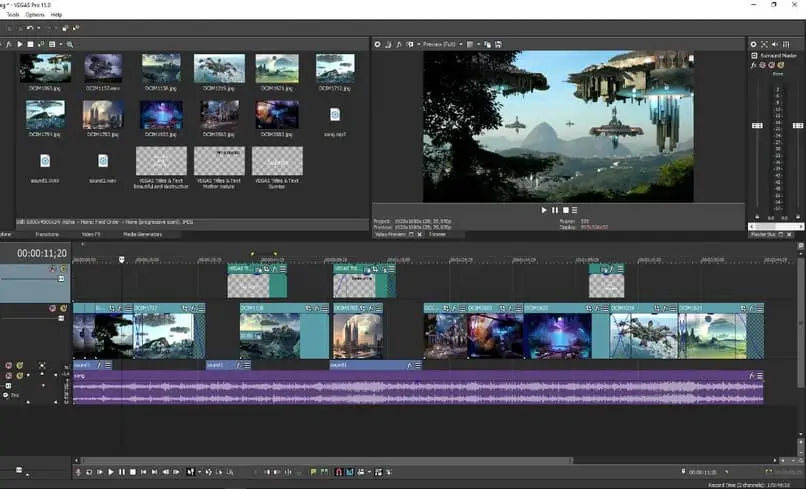This screenshot has width=806, height=489.
Task: Pause playback in the preview window
Action: 555,210
